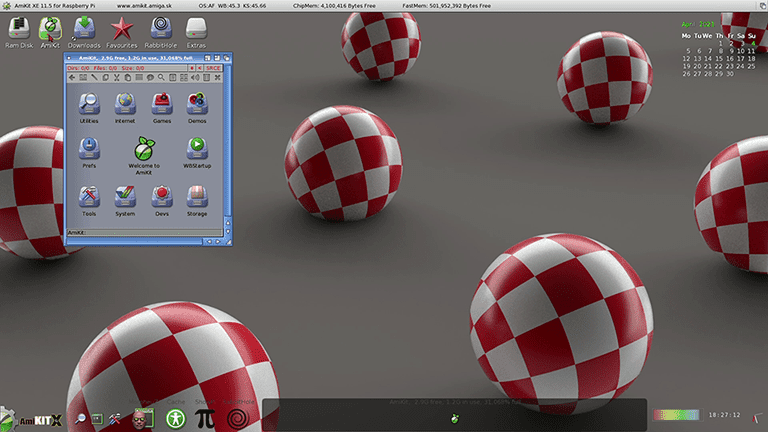768x432 pixels.
Task: Open the Prefs drawer
Action: (89, 153)
